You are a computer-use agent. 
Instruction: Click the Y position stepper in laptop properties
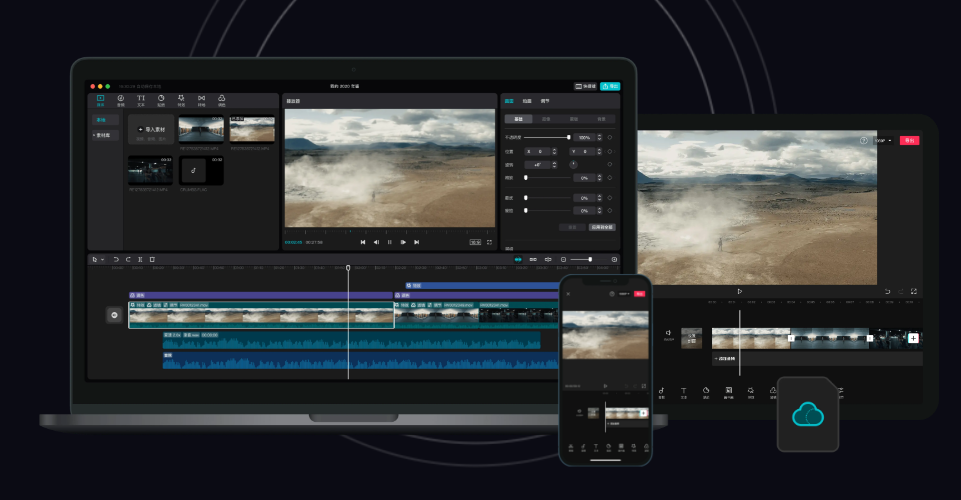click(x=599, y=151)
